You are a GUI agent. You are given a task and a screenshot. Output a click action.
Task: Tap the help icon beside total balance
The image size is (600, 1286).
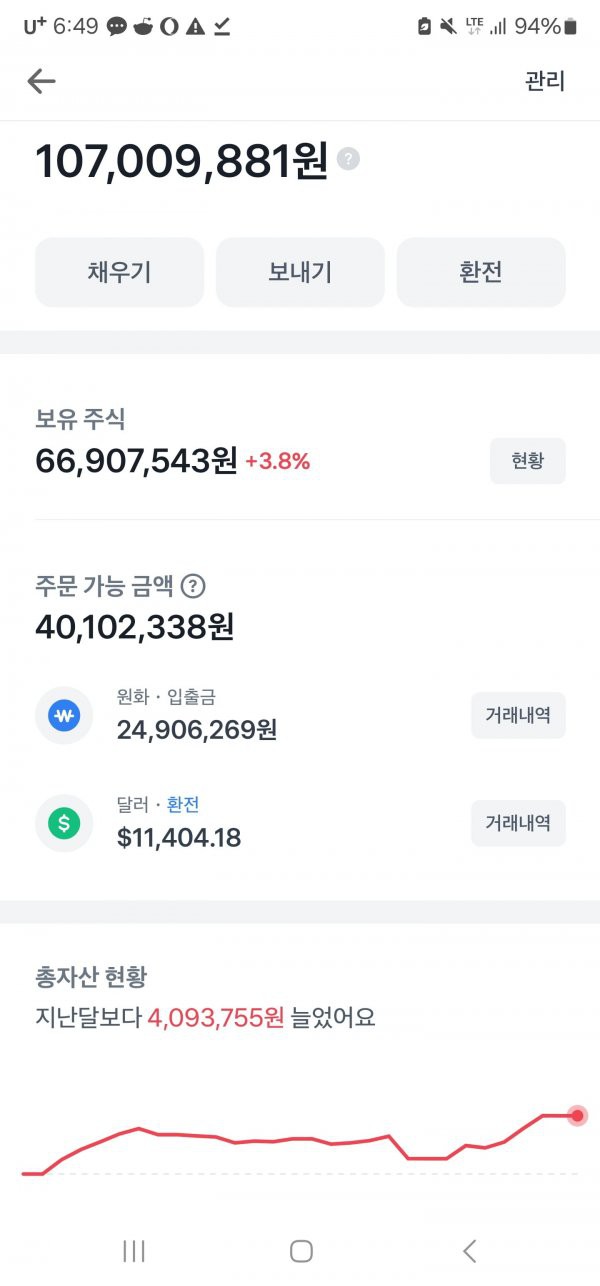348,159
